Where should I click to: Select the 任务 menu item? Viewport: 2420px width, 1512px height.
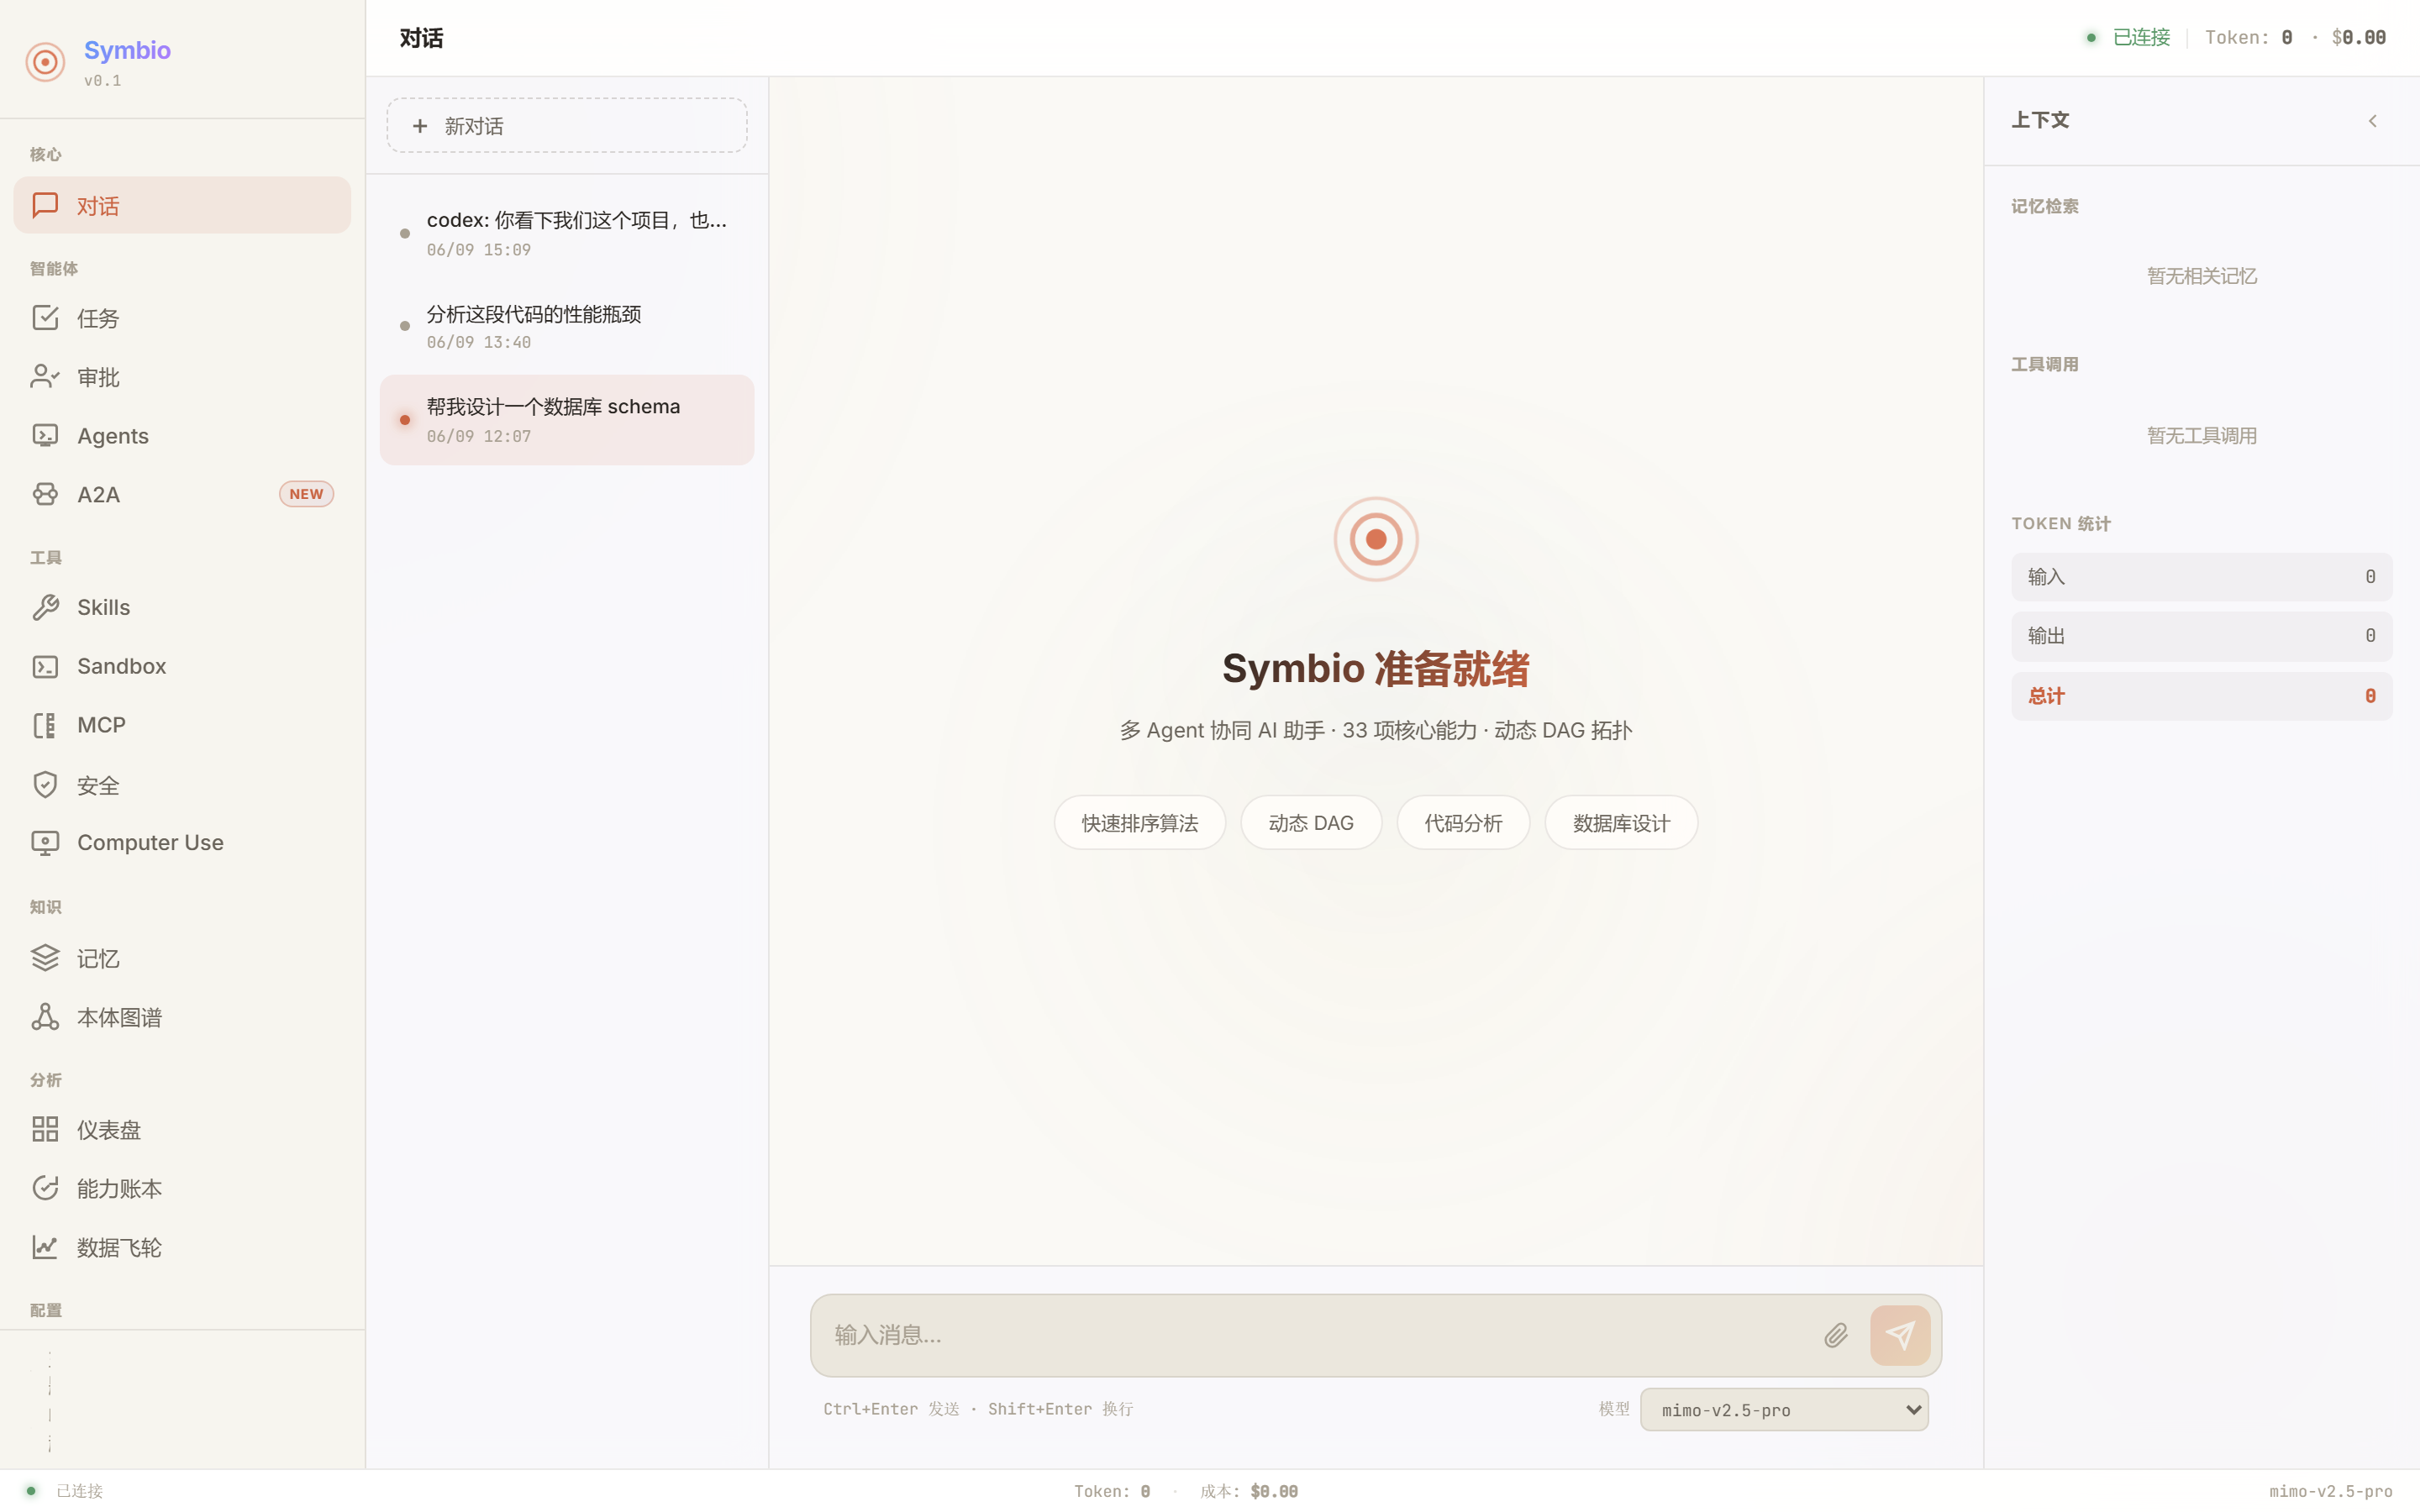click(182, 318)
